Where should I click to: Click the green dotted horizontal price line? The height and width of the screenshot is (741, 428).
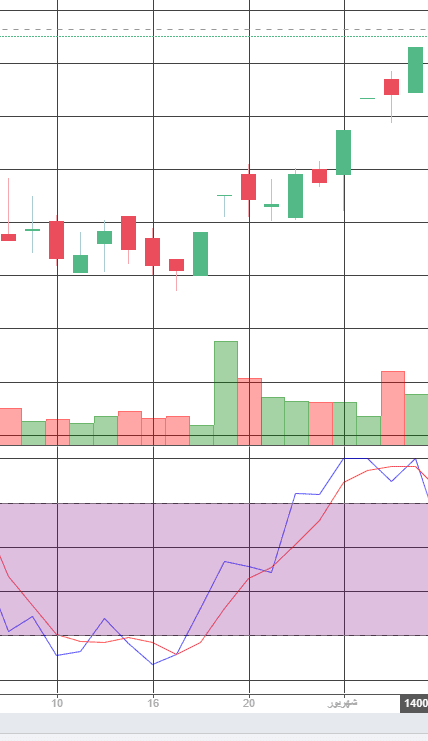[214, 36]
